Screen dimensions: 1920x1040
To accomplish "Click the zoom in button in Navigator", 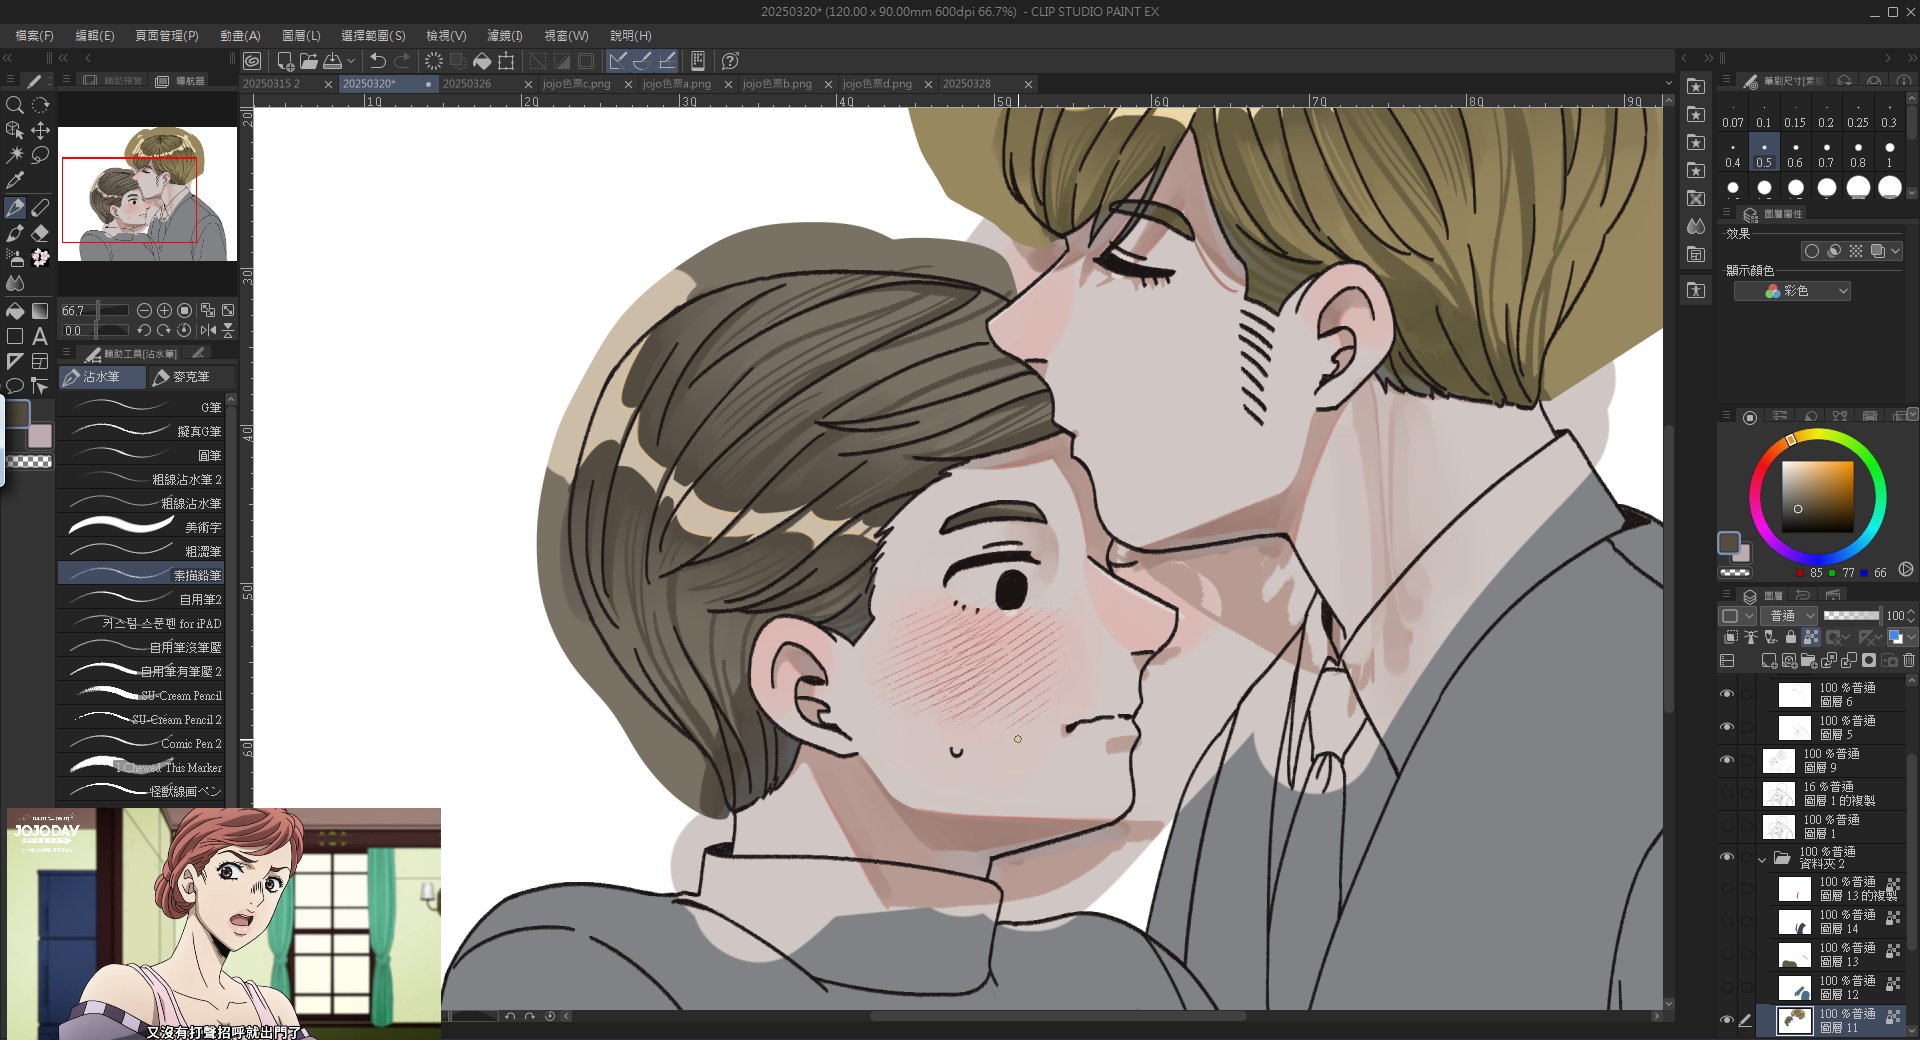I will coord(164,311).
